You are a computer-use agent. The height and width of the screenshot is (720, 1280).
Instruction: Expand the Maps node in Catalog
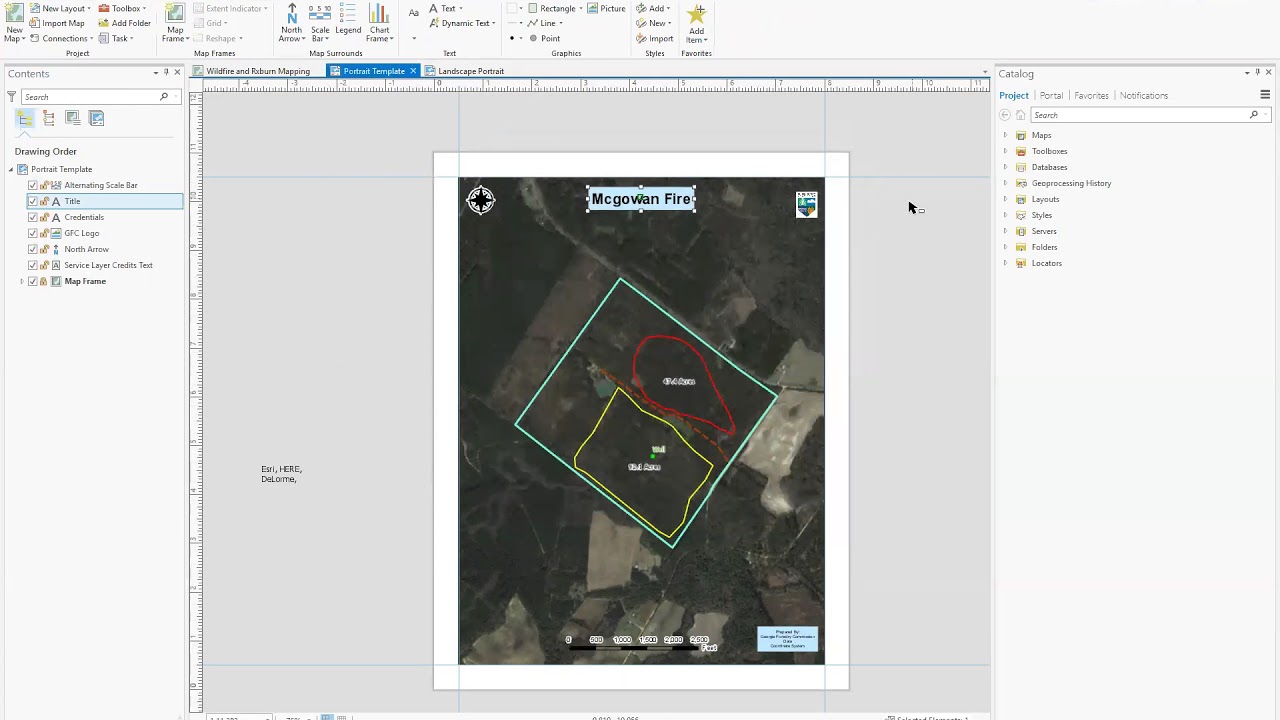pyautogui.click(x=1005, y=135)
